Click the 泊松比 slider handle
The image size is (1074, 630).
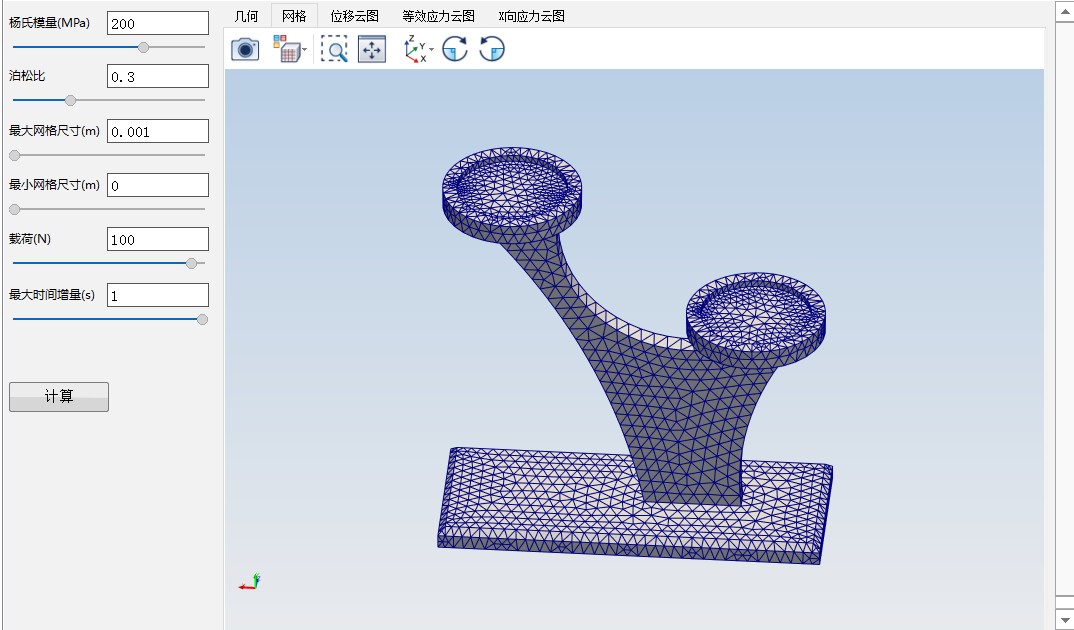pyautogui.click(x=70, y=100)
